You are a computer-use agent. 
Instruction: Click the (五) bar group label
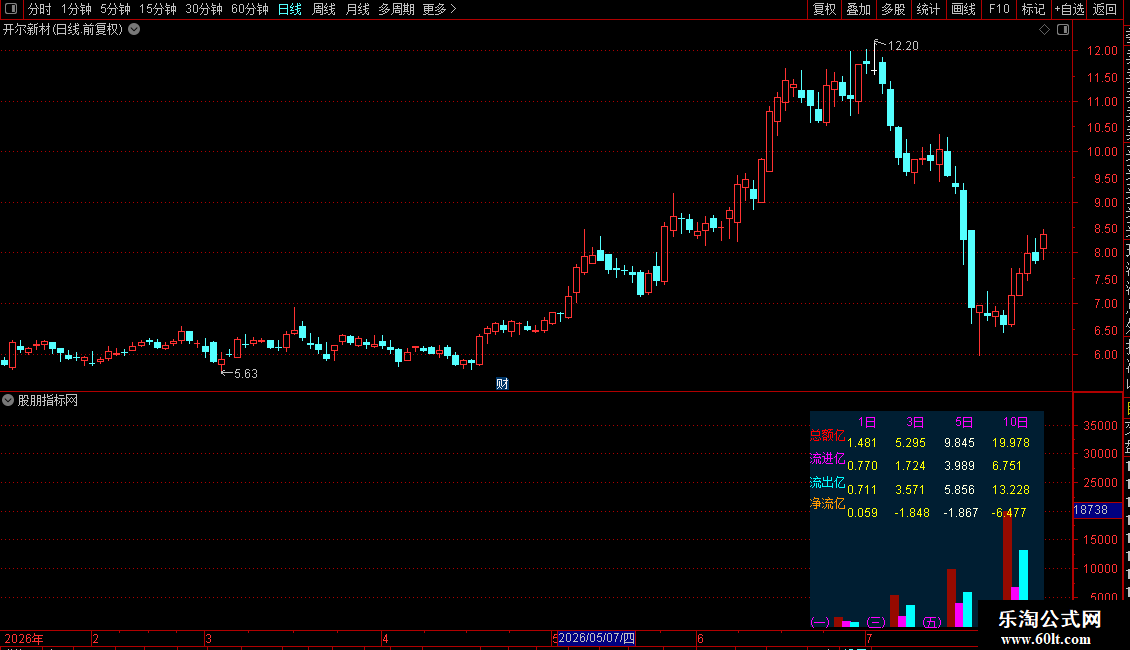[931, 622]
